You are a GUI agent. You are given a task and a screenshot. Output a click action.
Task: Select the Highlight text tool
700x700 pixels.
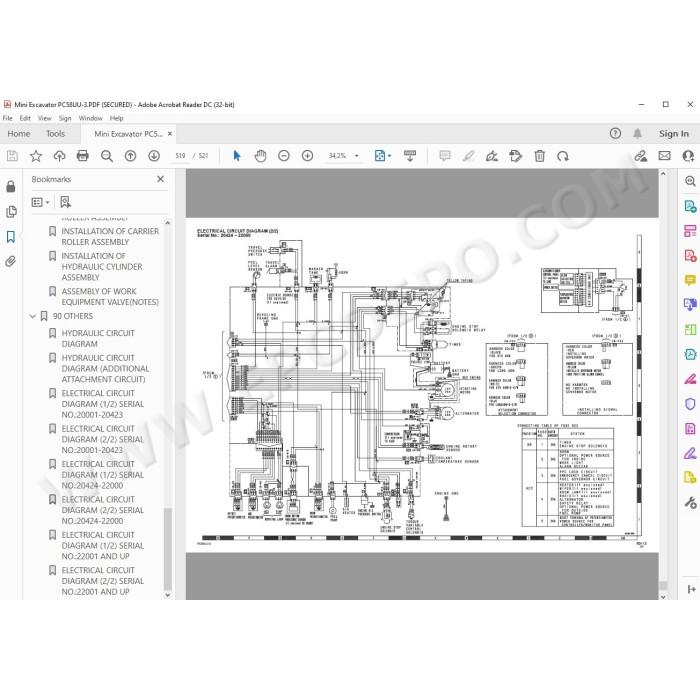pyautogui.click(x=468, y=156)
